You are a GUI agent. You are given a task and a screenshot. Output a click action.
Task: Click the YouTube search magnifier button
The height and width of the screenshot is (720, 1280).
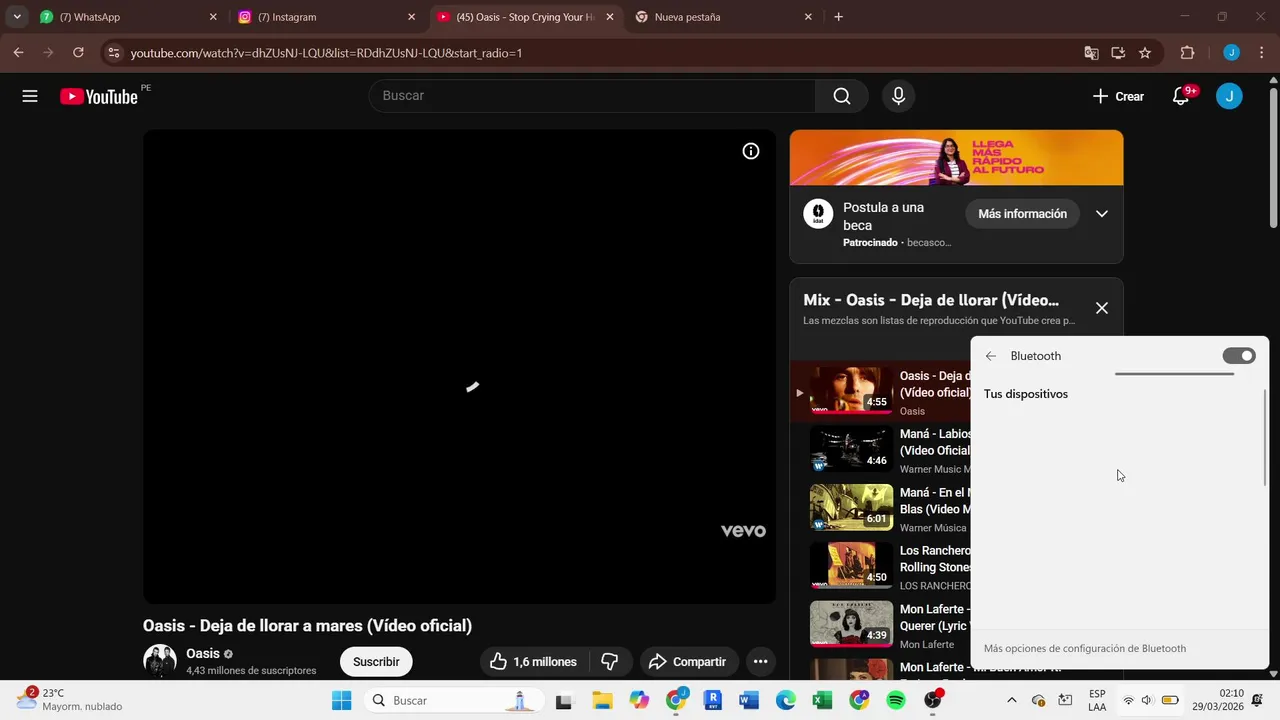842,96
